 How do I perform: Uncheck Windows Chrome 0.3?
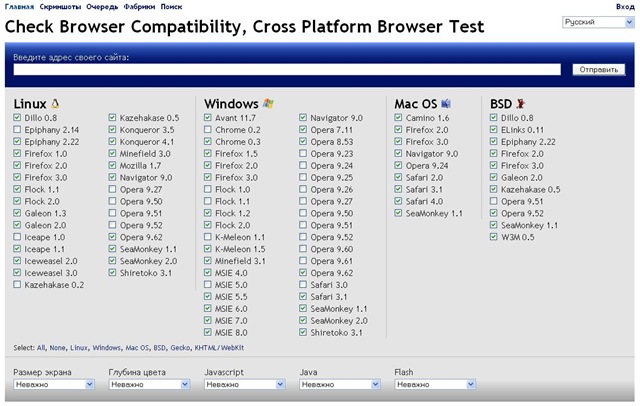tap(208, 142)
